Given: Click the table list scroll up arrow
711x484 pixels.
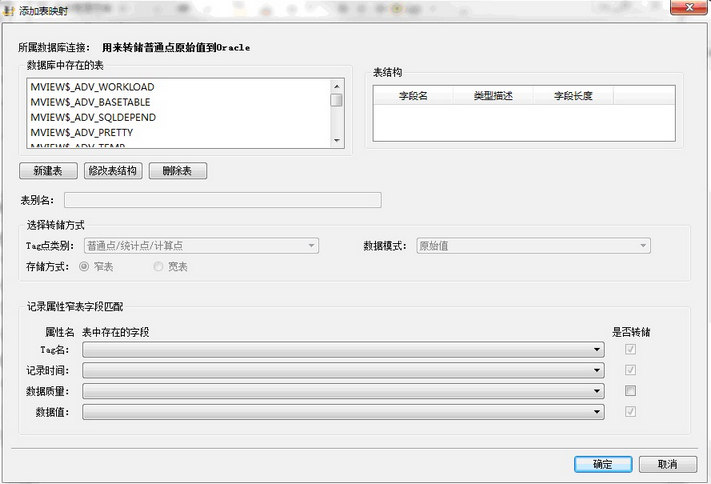Looking at the screenshot, I should tap(336, 86).
